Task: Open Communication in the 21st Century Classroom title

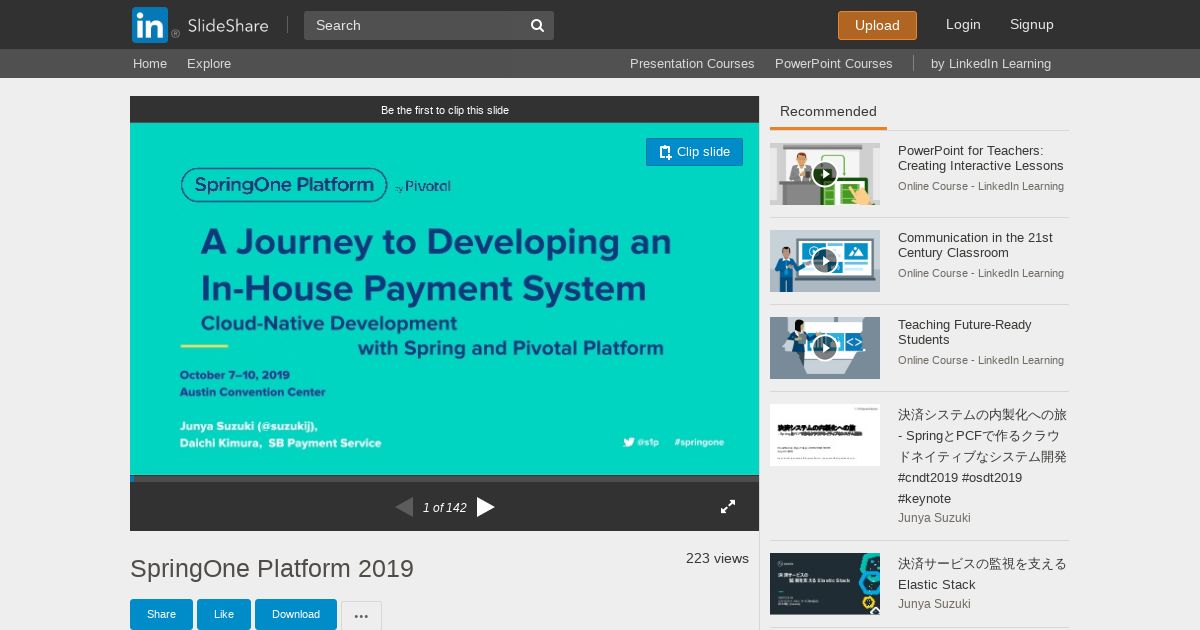Action: coord(975,245)
